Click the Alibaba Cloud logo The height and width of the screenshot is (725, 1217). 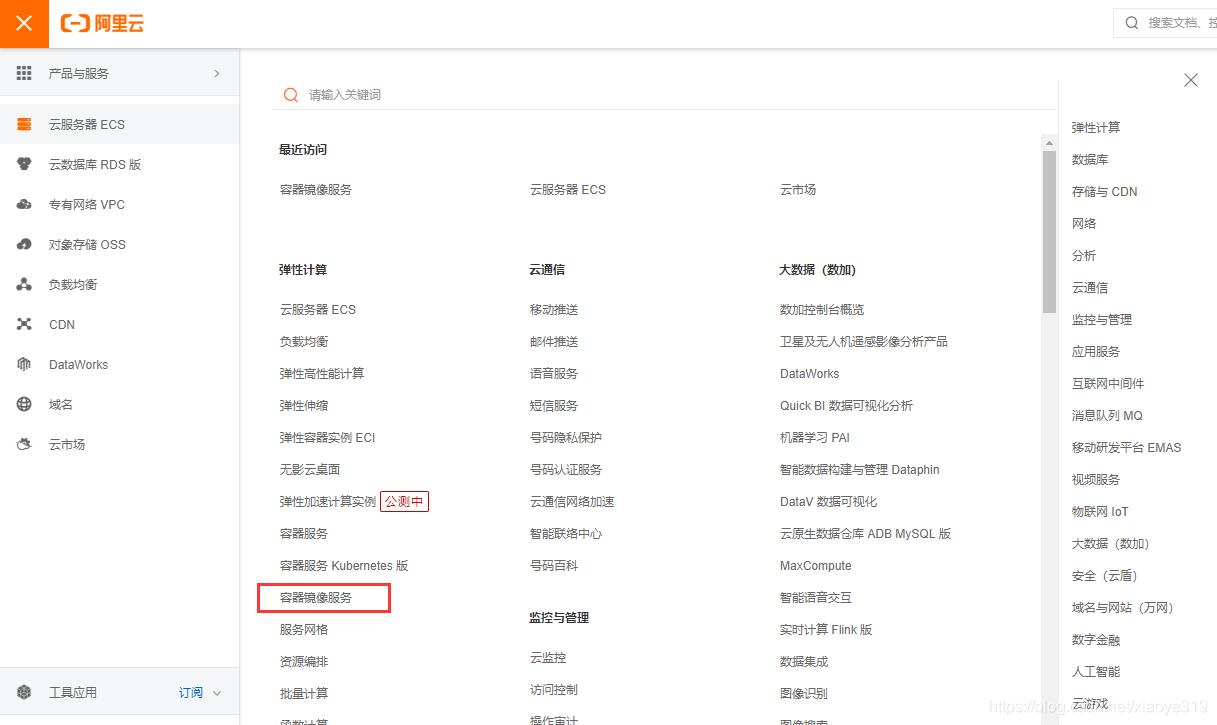click(102, 24)
